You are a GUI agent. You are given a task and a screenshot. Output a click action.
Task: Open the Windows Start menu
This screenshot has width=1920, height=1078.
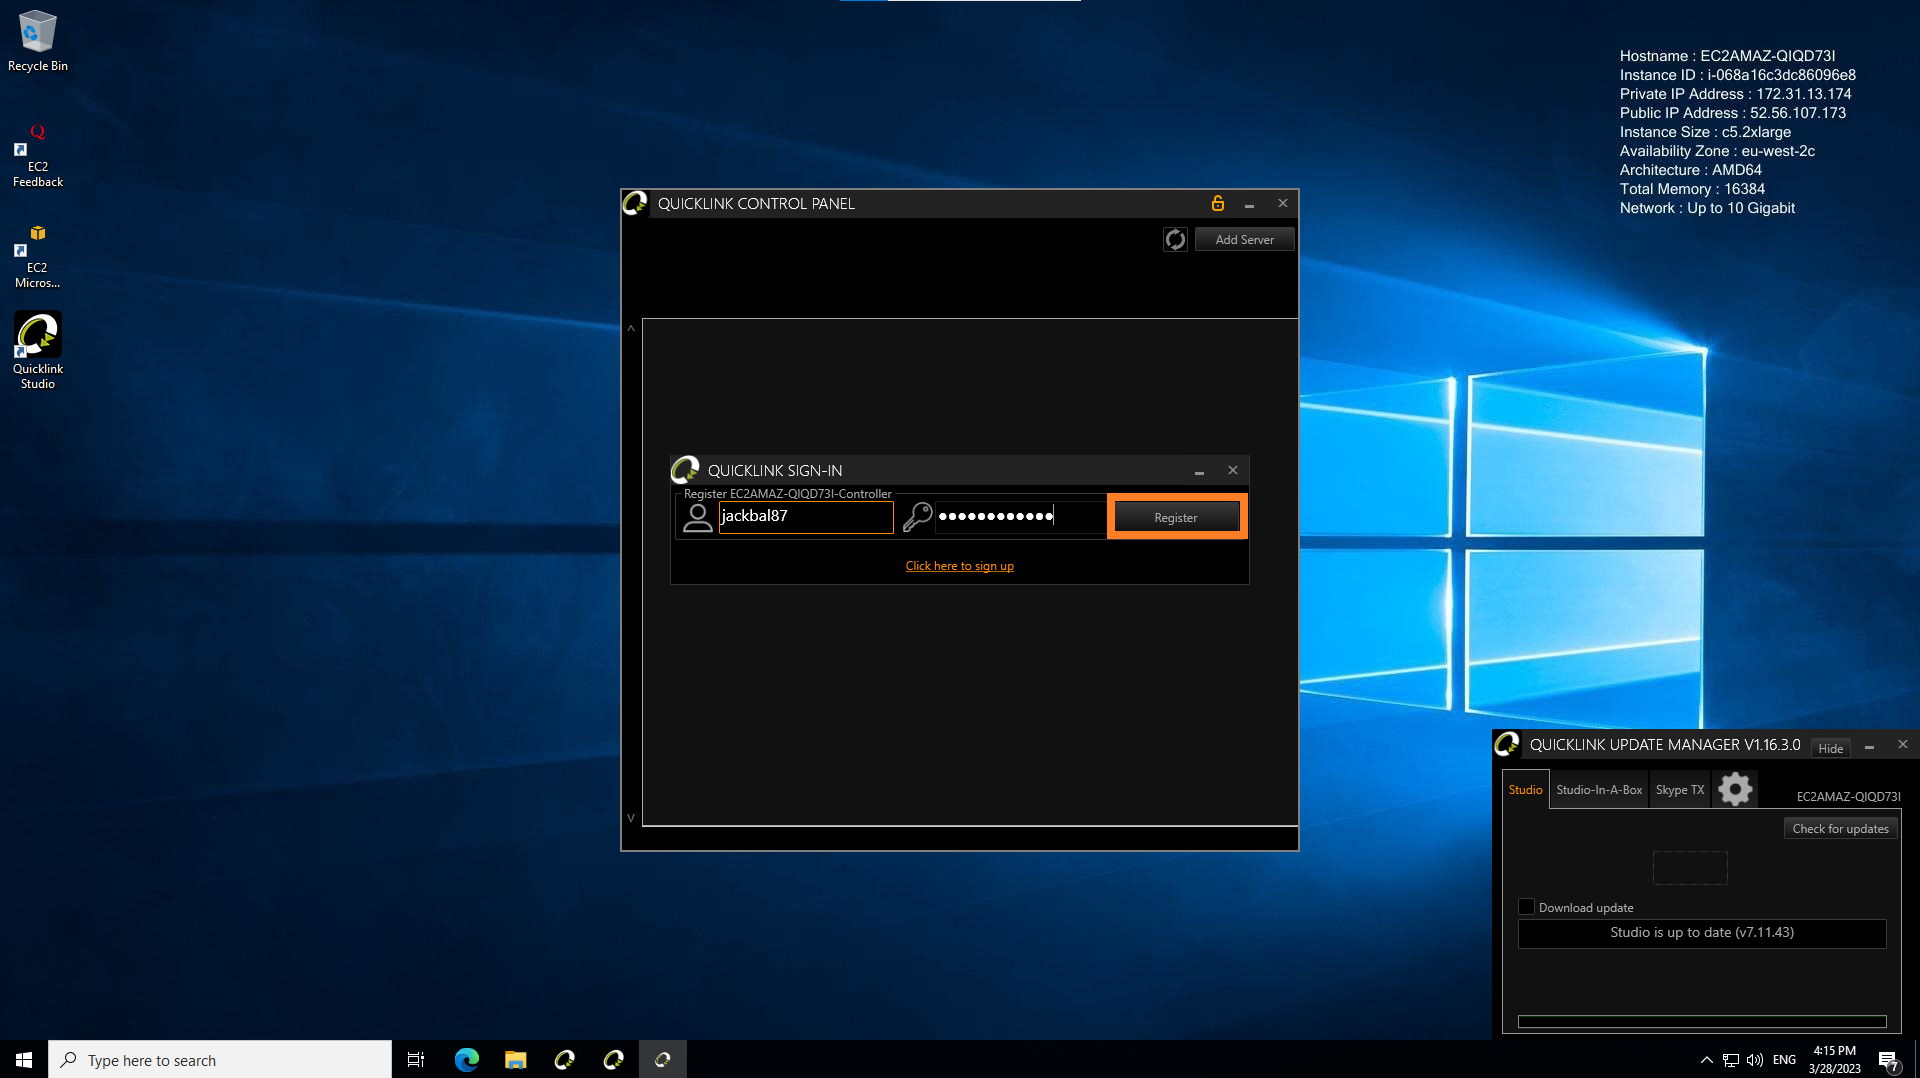pos(24,1059)
